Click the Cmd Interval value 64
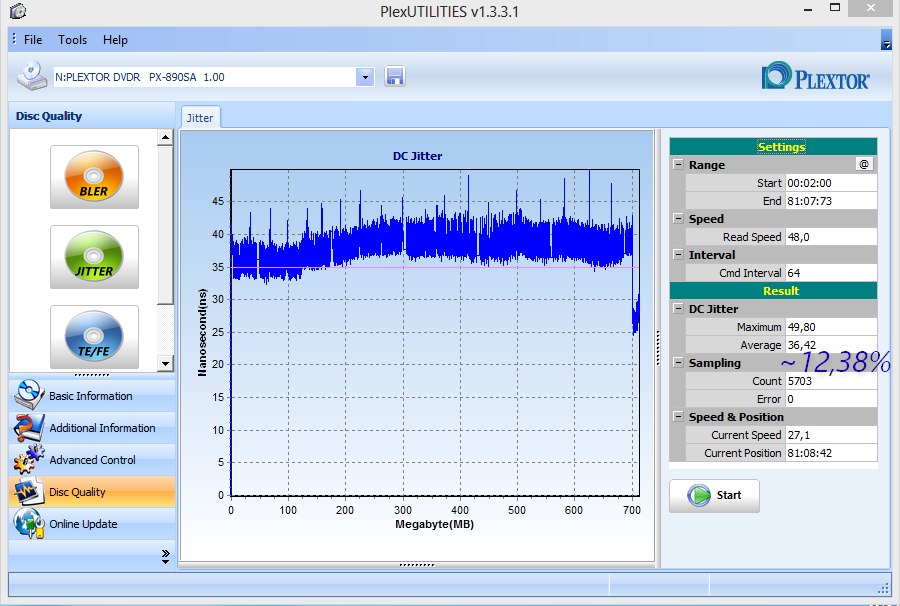The image size is (900, 606). [831, 273]
